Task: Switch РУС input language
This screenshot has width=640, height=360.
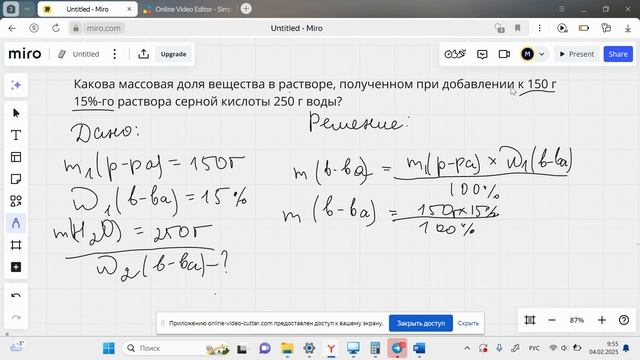Action: (534, 348)
